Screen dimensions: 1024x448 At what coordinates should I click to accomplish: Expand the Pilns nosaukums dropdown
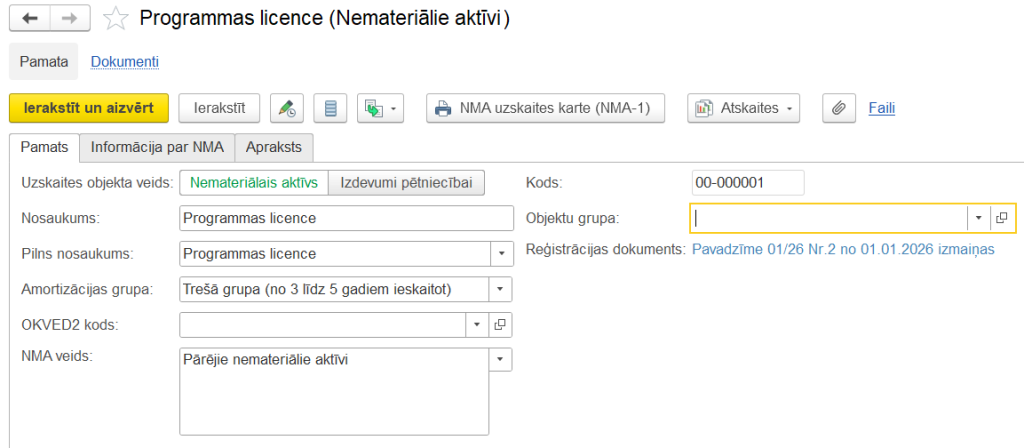pos(501,254)
